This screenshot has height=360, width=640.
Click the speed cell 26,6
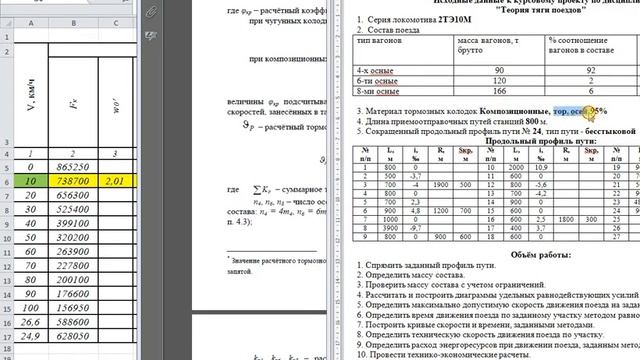coord(31,322)
